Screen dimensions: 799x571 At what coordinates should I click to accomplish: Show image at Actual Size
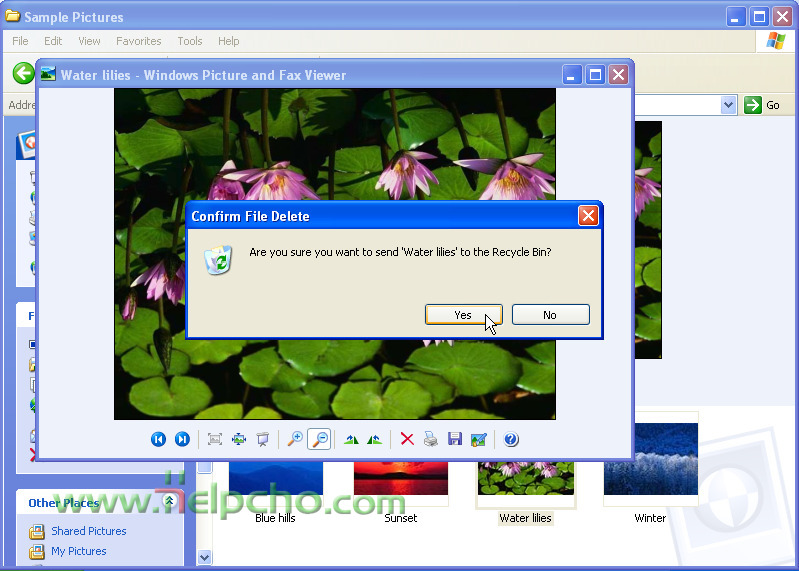(x=239, y=439)
